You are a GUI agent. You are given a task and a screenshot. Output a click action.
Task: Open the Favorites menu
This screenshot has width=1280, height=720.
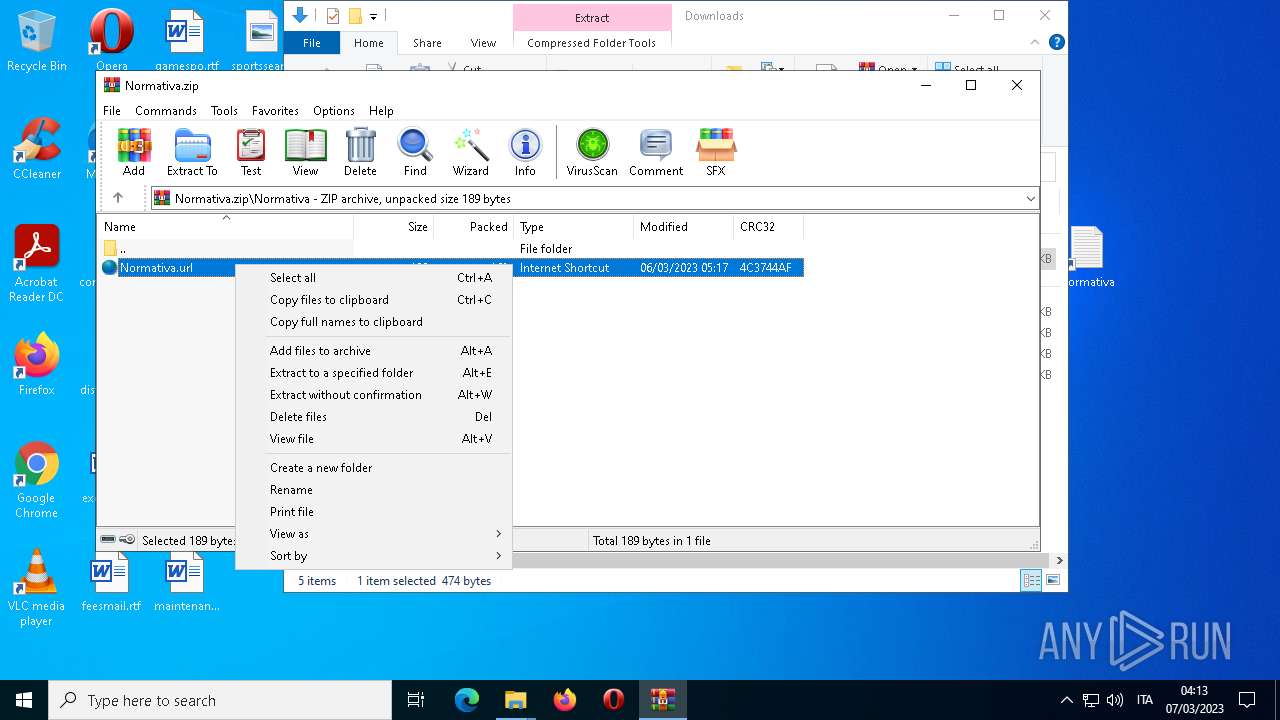[275, 111]
